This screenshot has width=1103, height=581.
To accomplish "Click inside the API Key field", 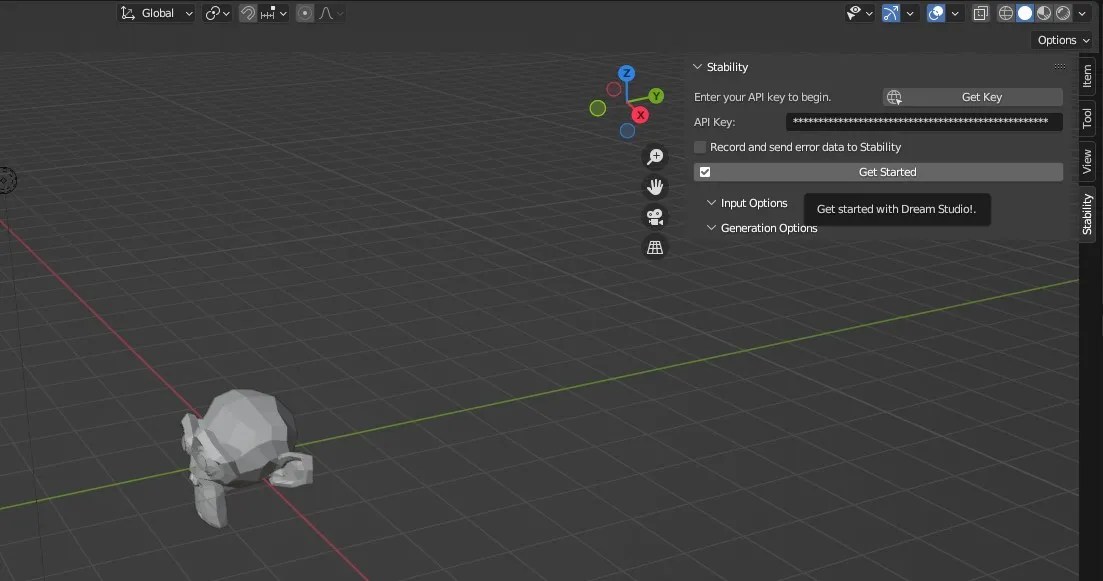I will pyautogui.click(x=922, y=121).
